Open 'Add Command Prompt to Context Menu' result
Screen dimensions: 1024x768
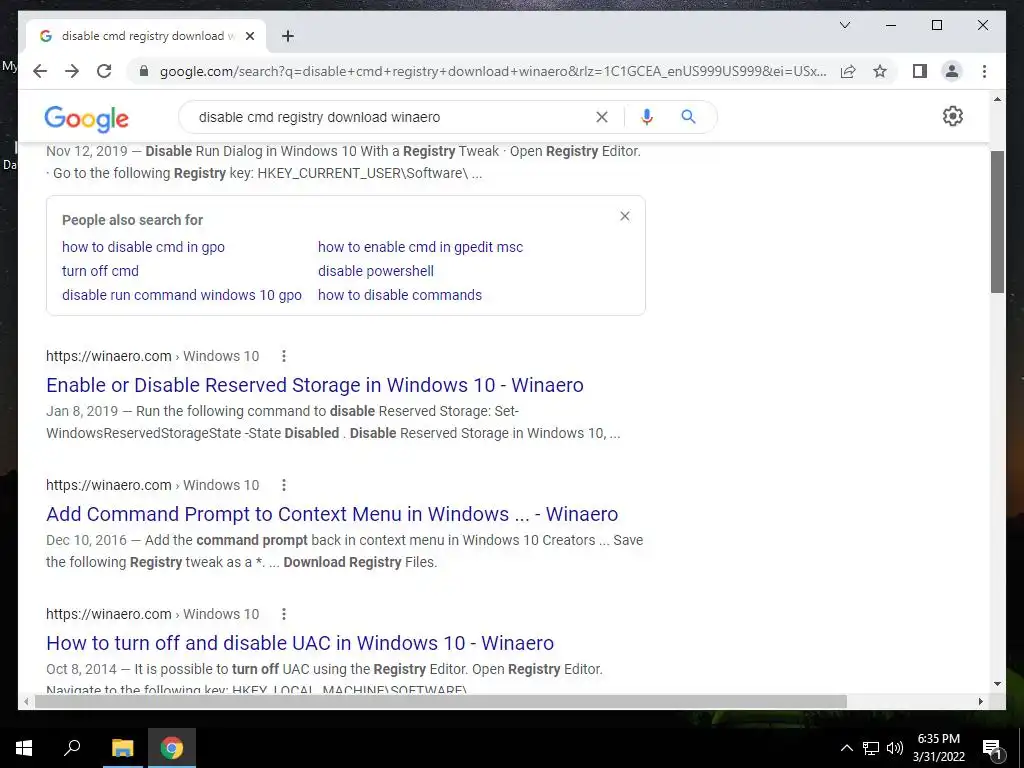click(332, 514)
